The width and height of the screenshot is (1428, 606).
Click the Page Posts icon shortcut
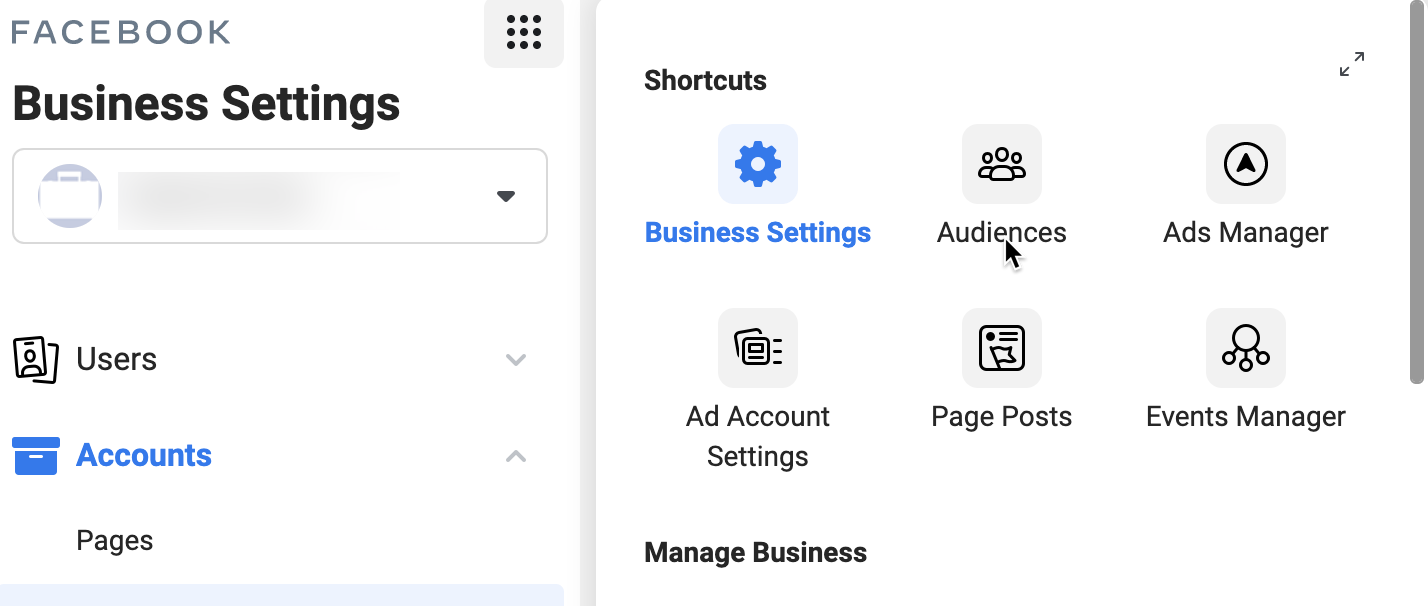click(1002, 348)
